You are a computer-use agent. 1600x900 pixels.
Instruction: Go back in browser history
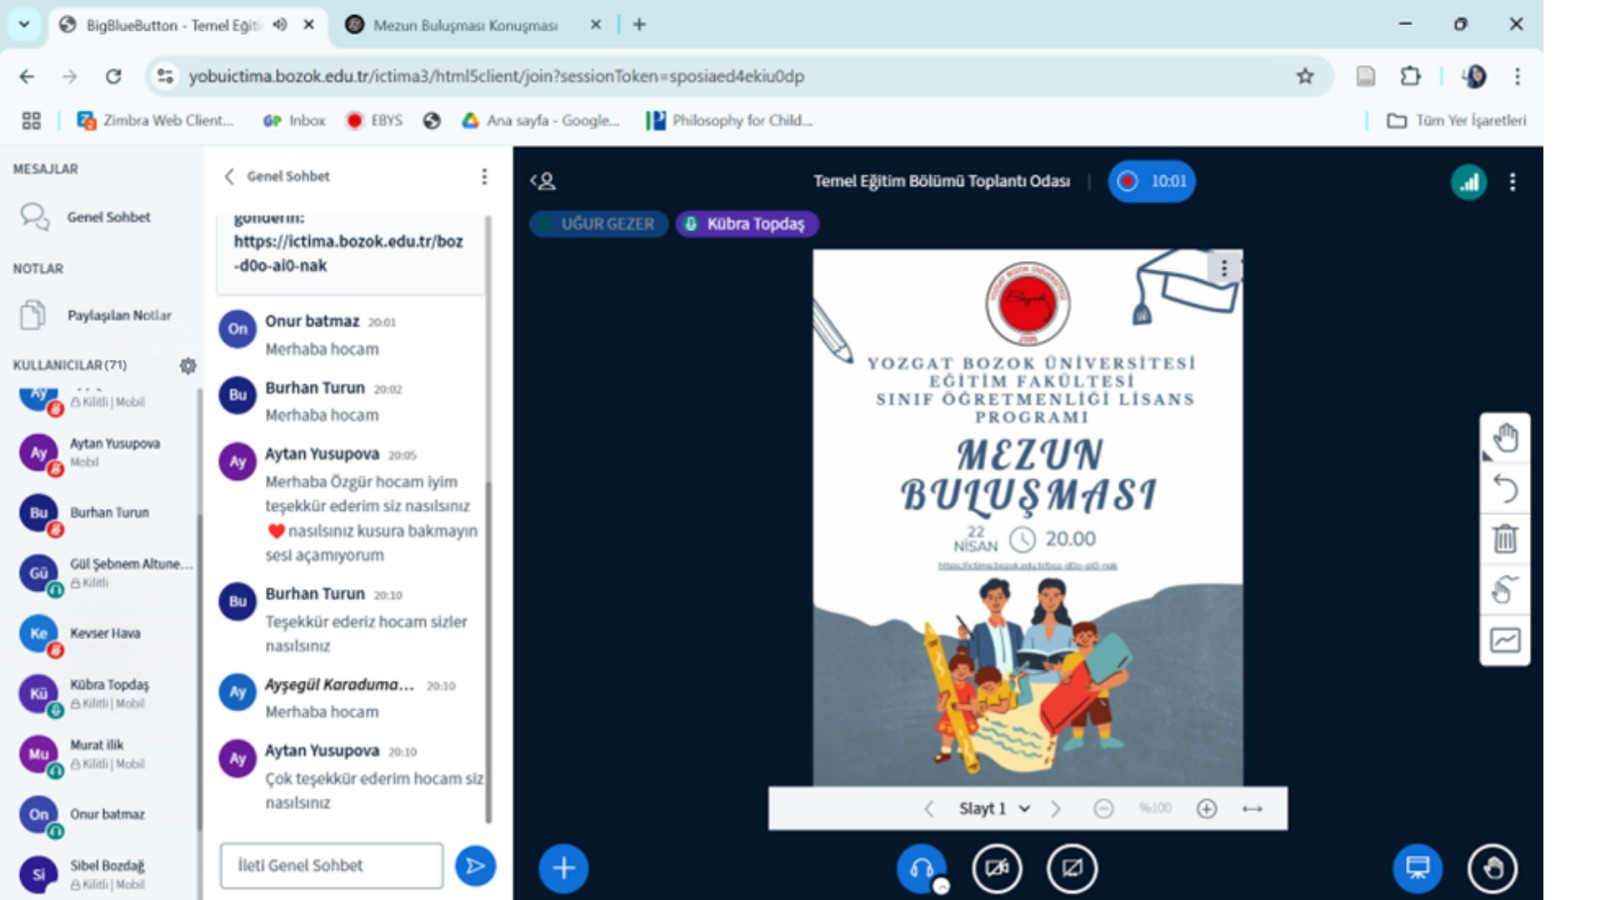click(x=27, y=76)
